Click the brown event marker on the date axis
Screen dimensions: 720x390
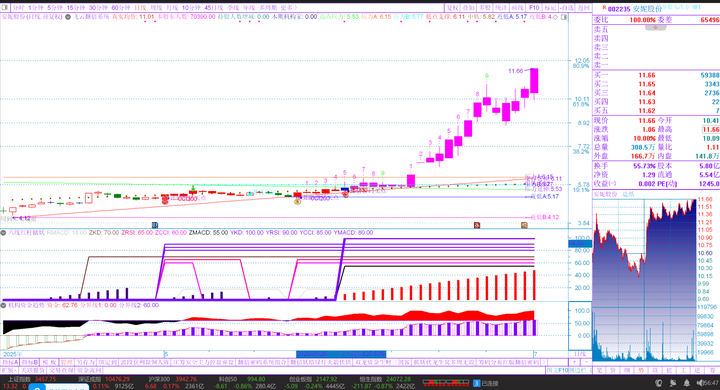pos(524,225)
